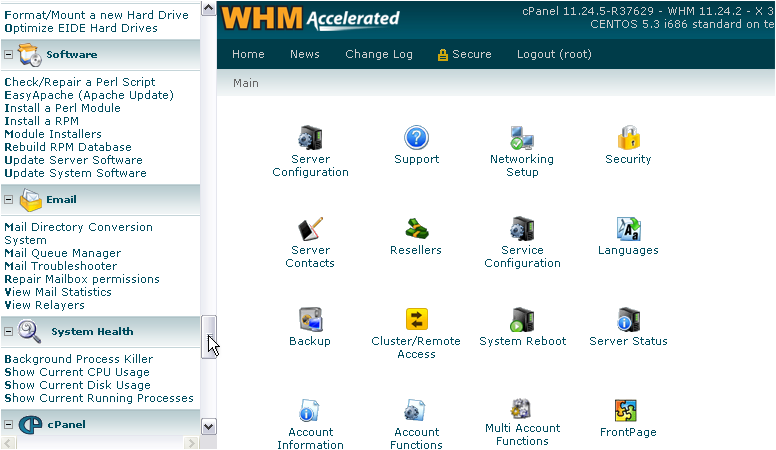776x450 pixels.
Task: Open Show Current Disk Usage
Action: coord(77,385)
